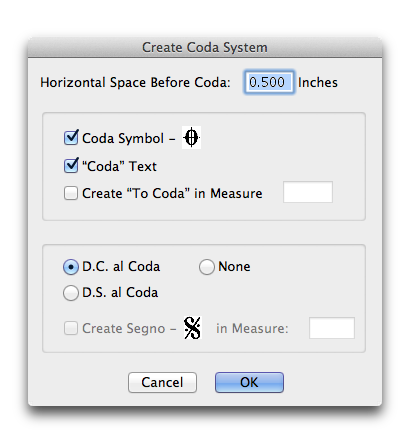Dismiss the dialog with Cancel

(x=162, y=382)
